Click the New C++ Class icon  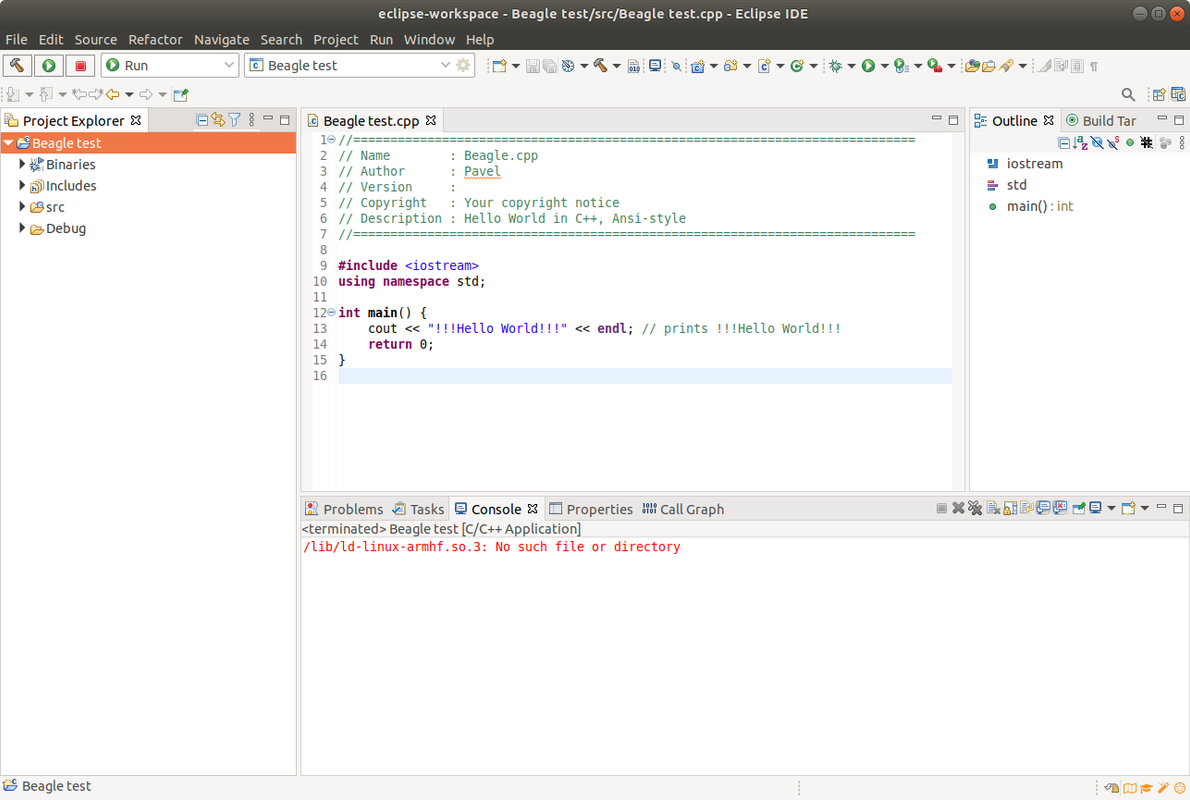797,66
